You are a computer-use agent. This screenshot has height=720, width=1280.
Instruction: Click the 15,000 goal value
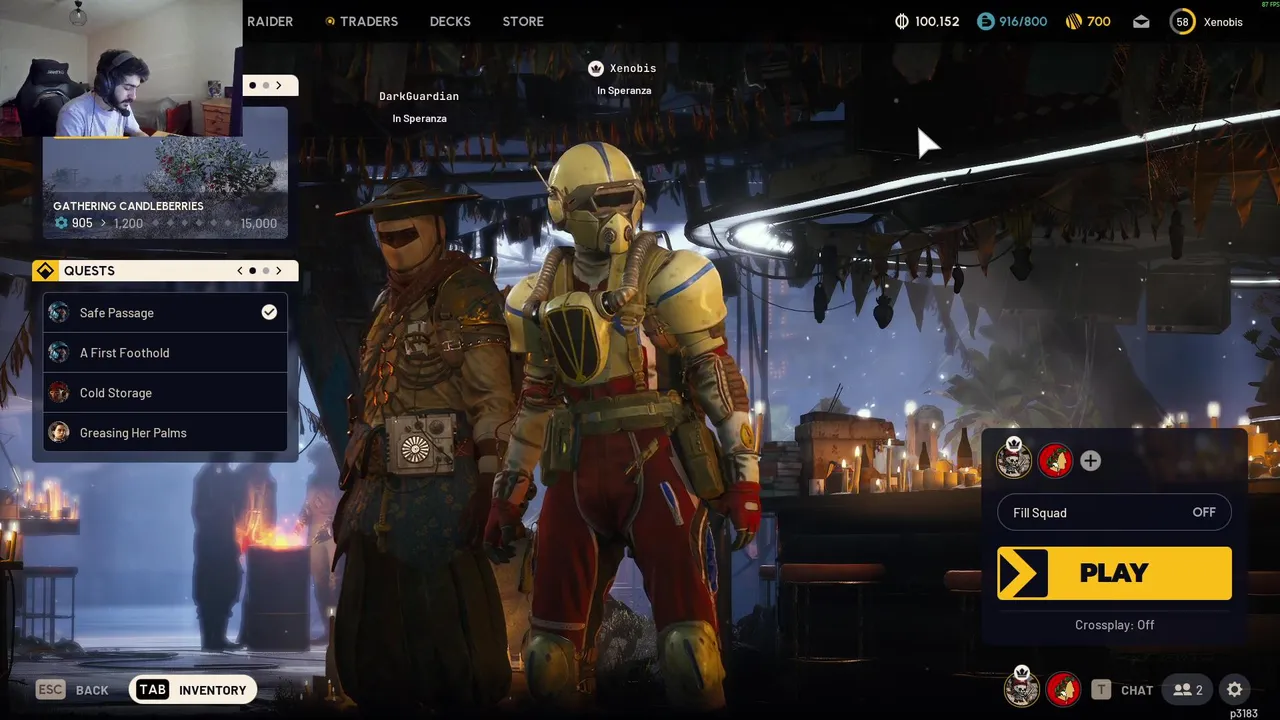(x=258, y=223)
